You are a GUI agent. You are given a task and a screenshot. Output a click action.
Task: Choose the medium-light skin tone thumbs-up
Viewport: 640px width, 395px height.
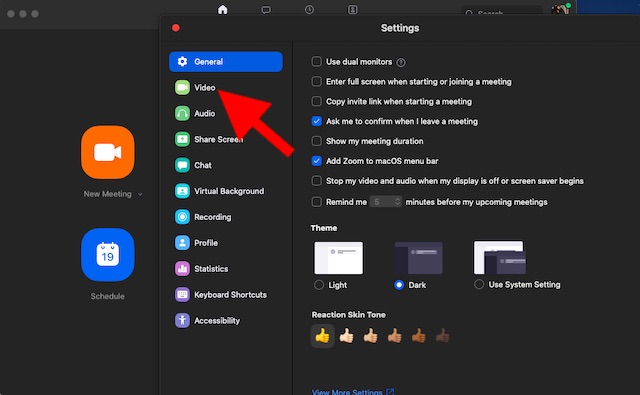pyautogui.click(x=371, y=336)
